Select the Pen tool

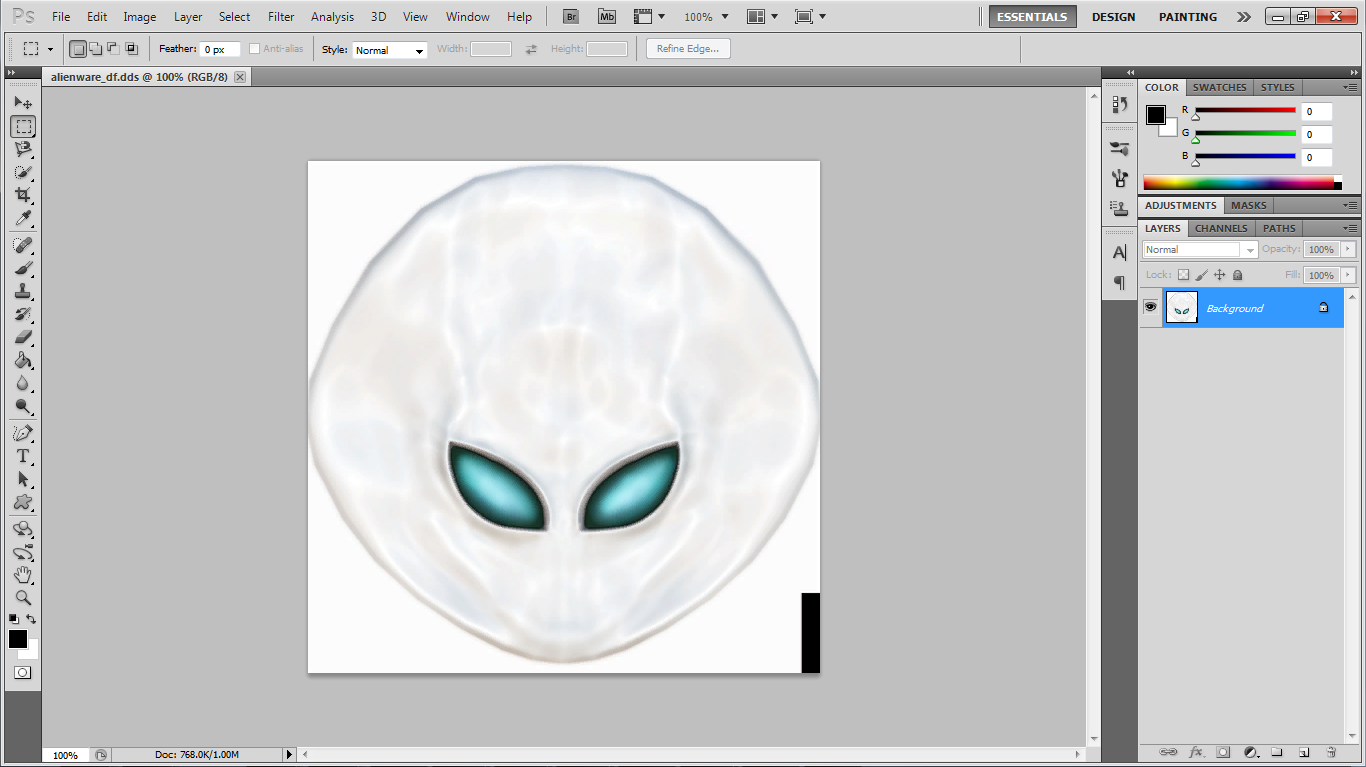click(x=23, y=433)
